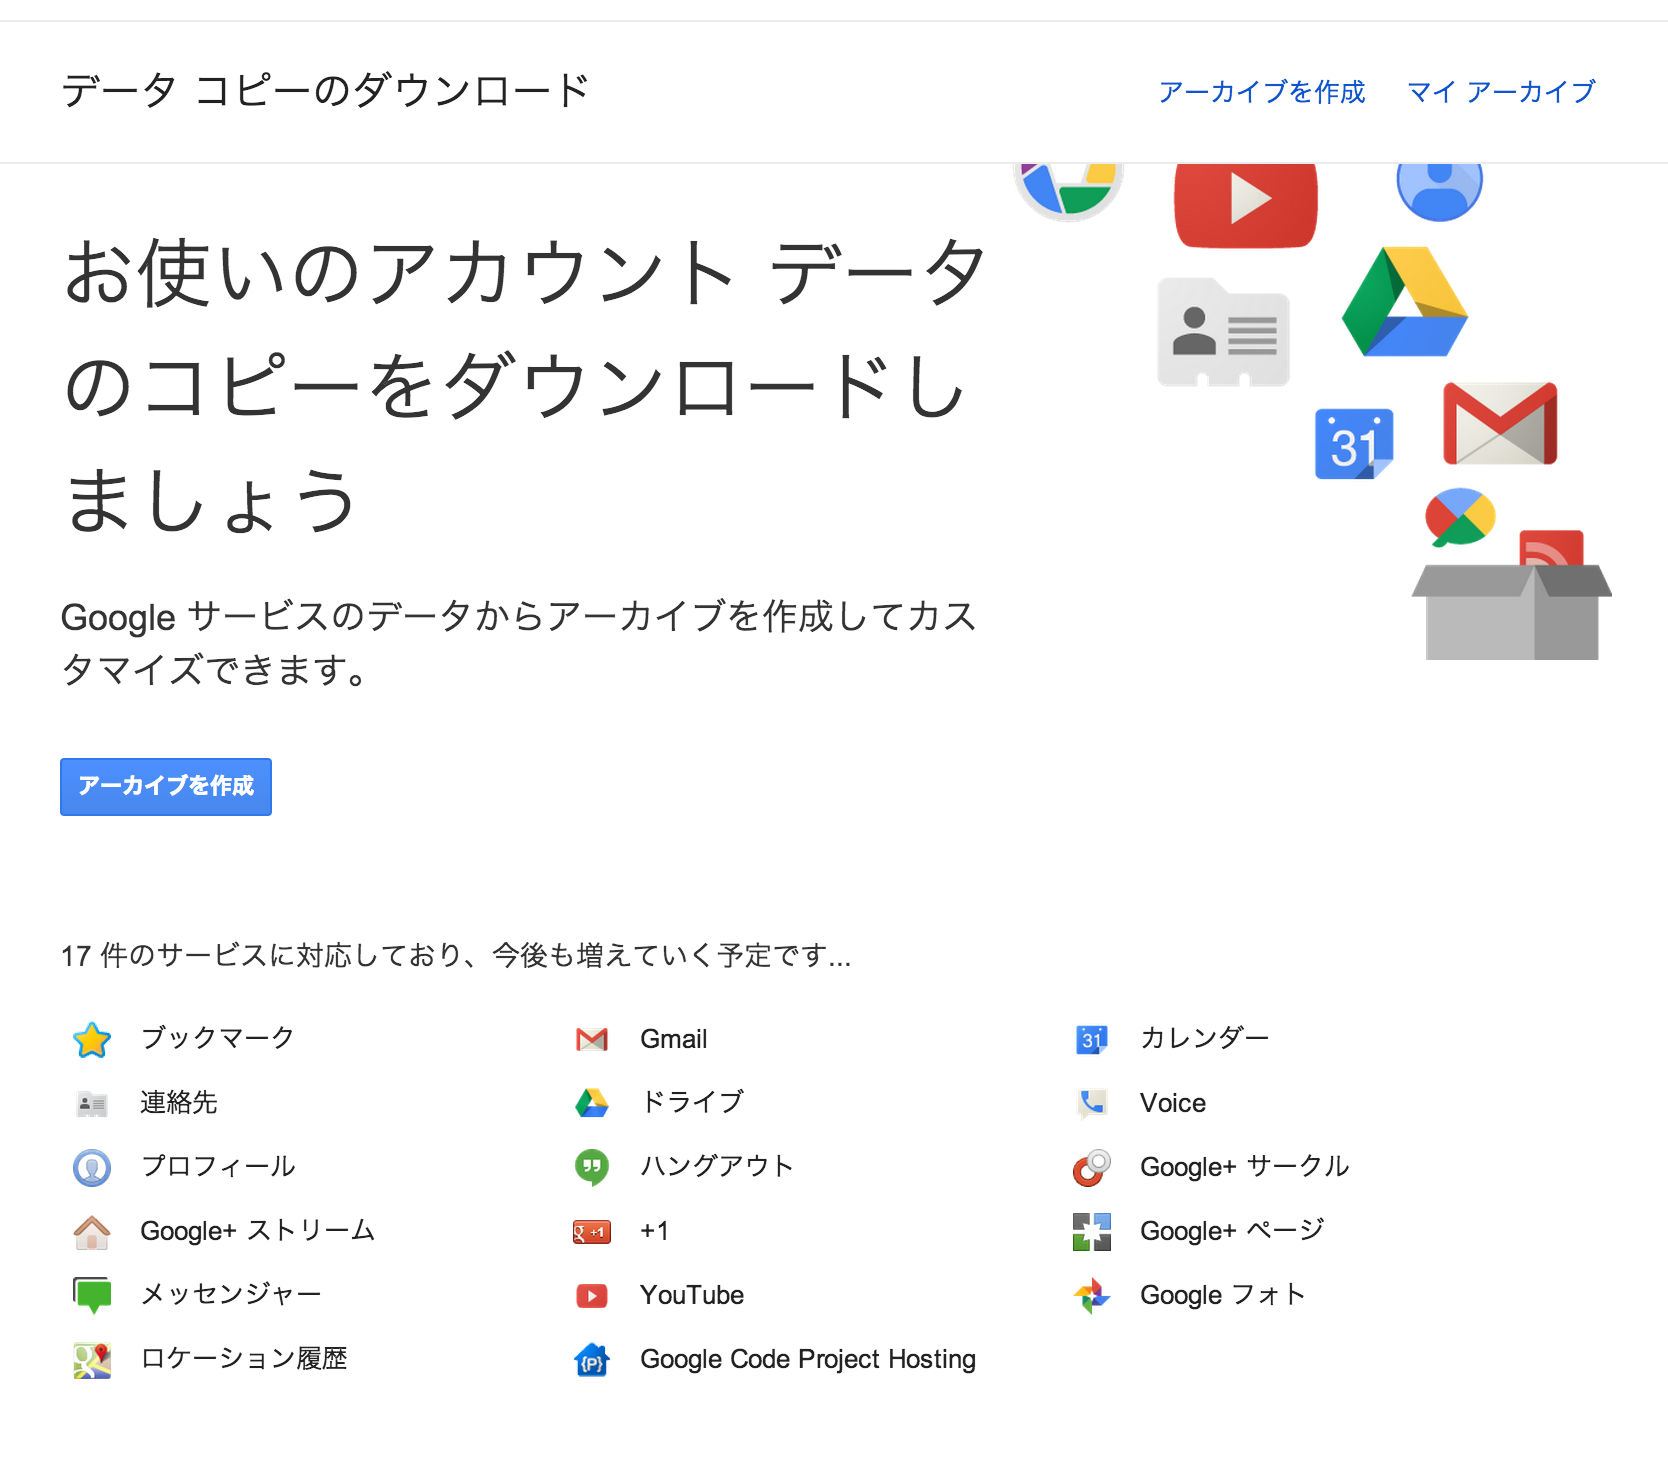Click the small Gmail icon in the list
Image resolution: width=1668 pixels, height=1466 pixels.
click(592, 1040)
